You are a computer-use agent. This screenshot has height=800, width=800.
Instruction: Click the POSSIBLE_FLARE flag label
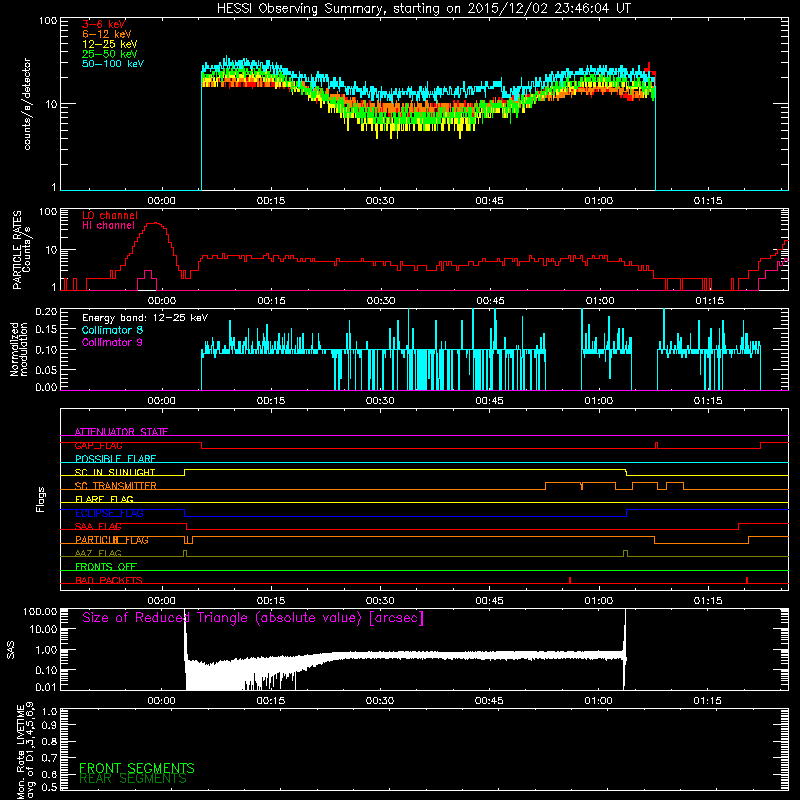[x=115, y=459]
